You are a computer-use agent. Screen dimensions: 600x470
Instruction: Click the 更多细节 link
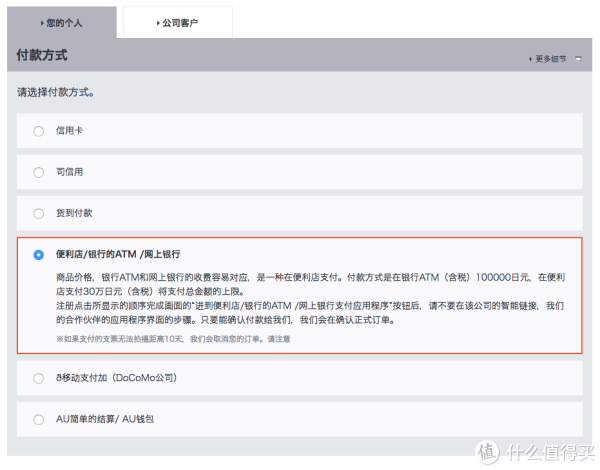551,59
